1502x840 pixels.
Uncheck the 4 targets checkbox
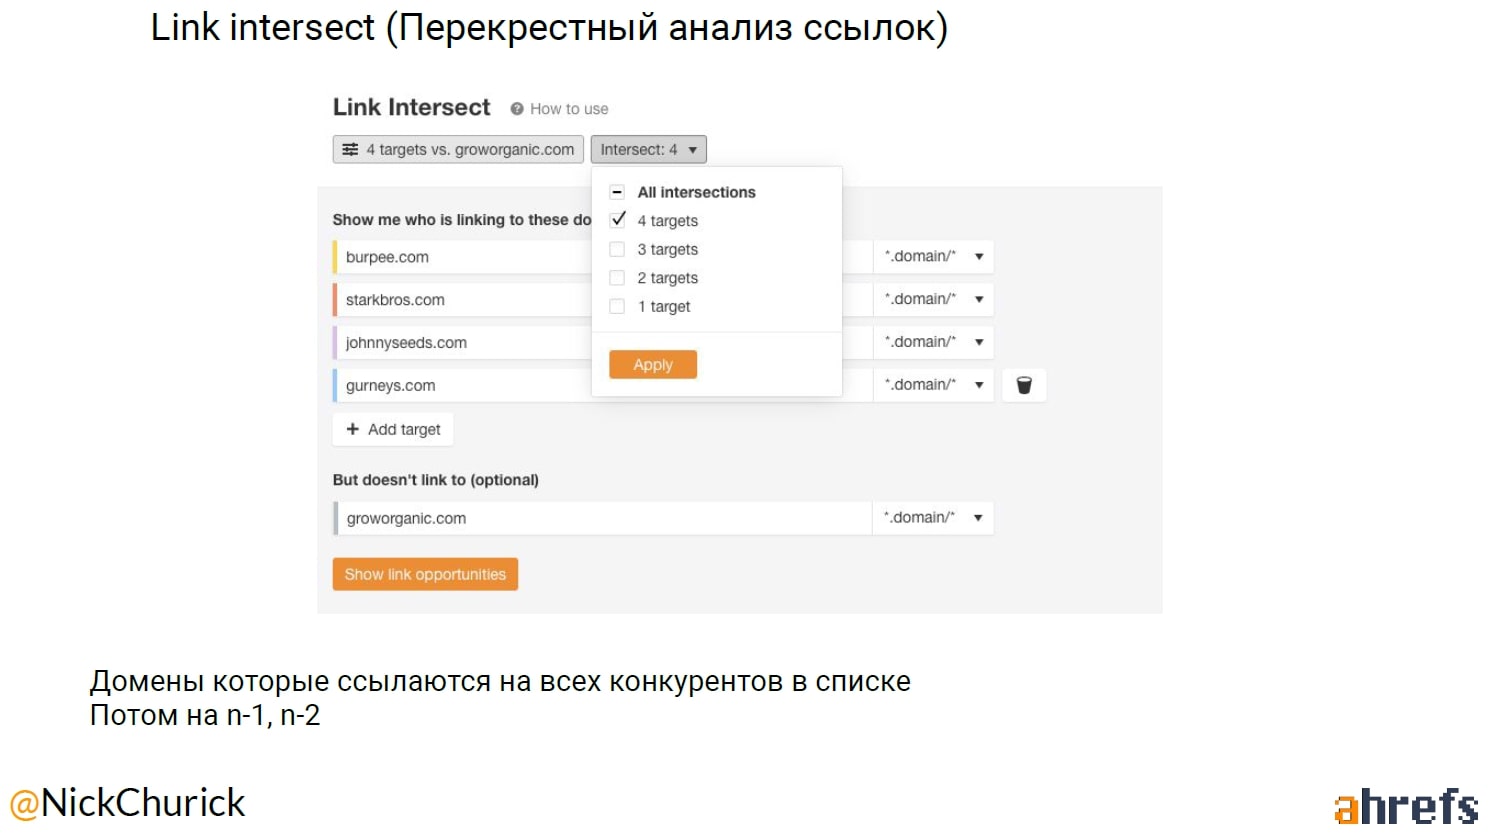pos(618,220)
